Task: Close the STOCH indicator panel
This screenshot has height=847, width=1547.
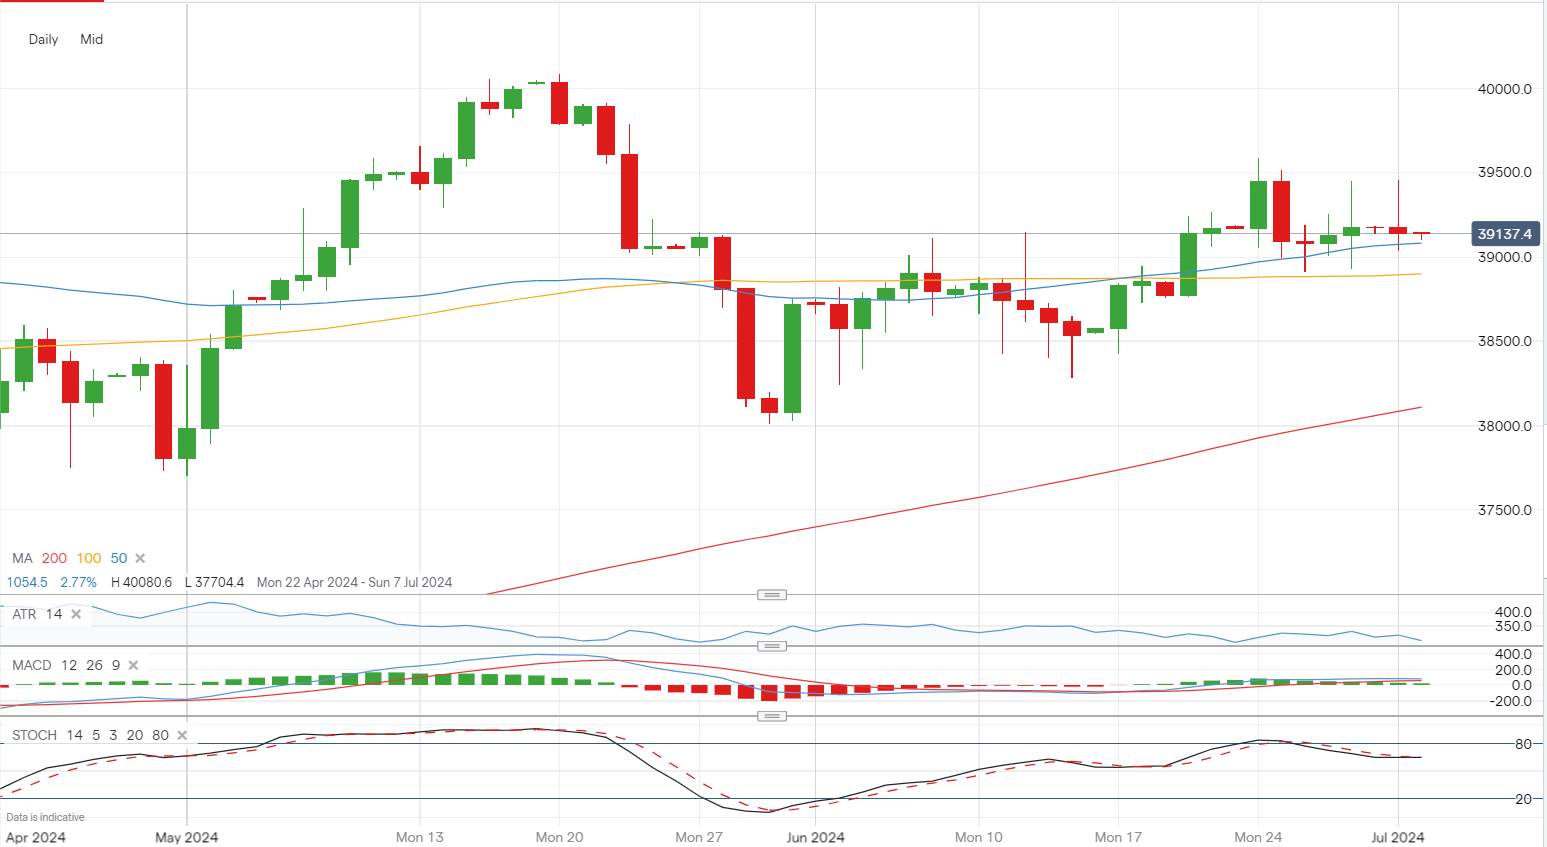Action: 182,735
